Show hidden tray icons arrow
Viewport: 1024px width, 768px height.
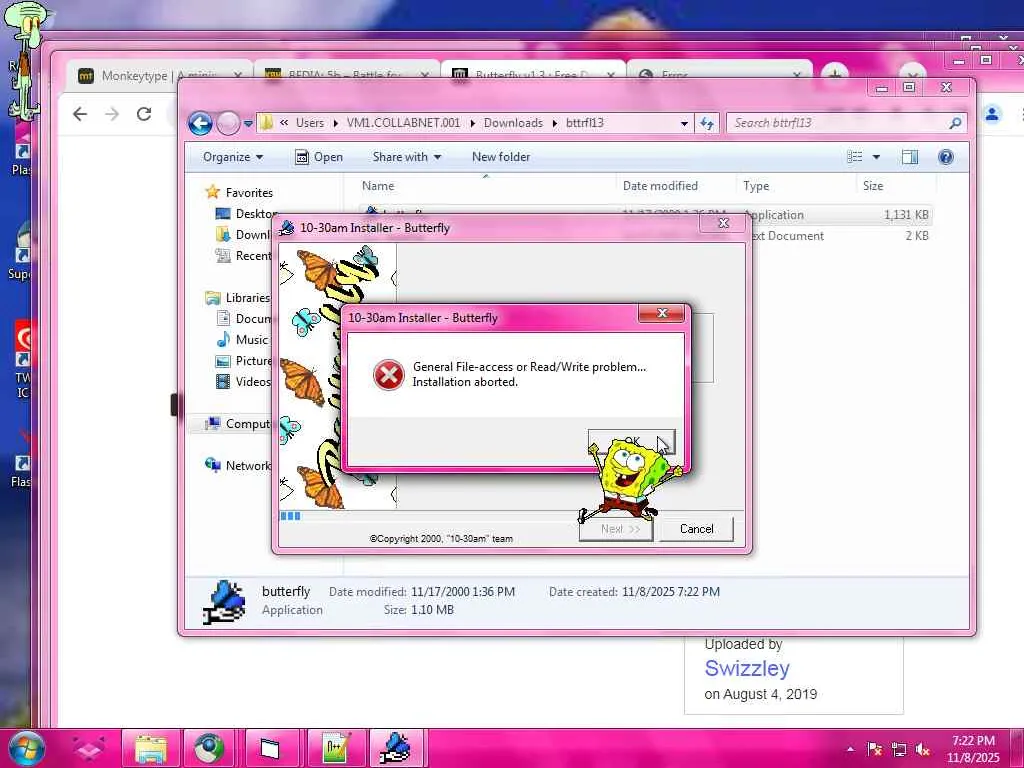pyautogui.click(x=850, y=749)
